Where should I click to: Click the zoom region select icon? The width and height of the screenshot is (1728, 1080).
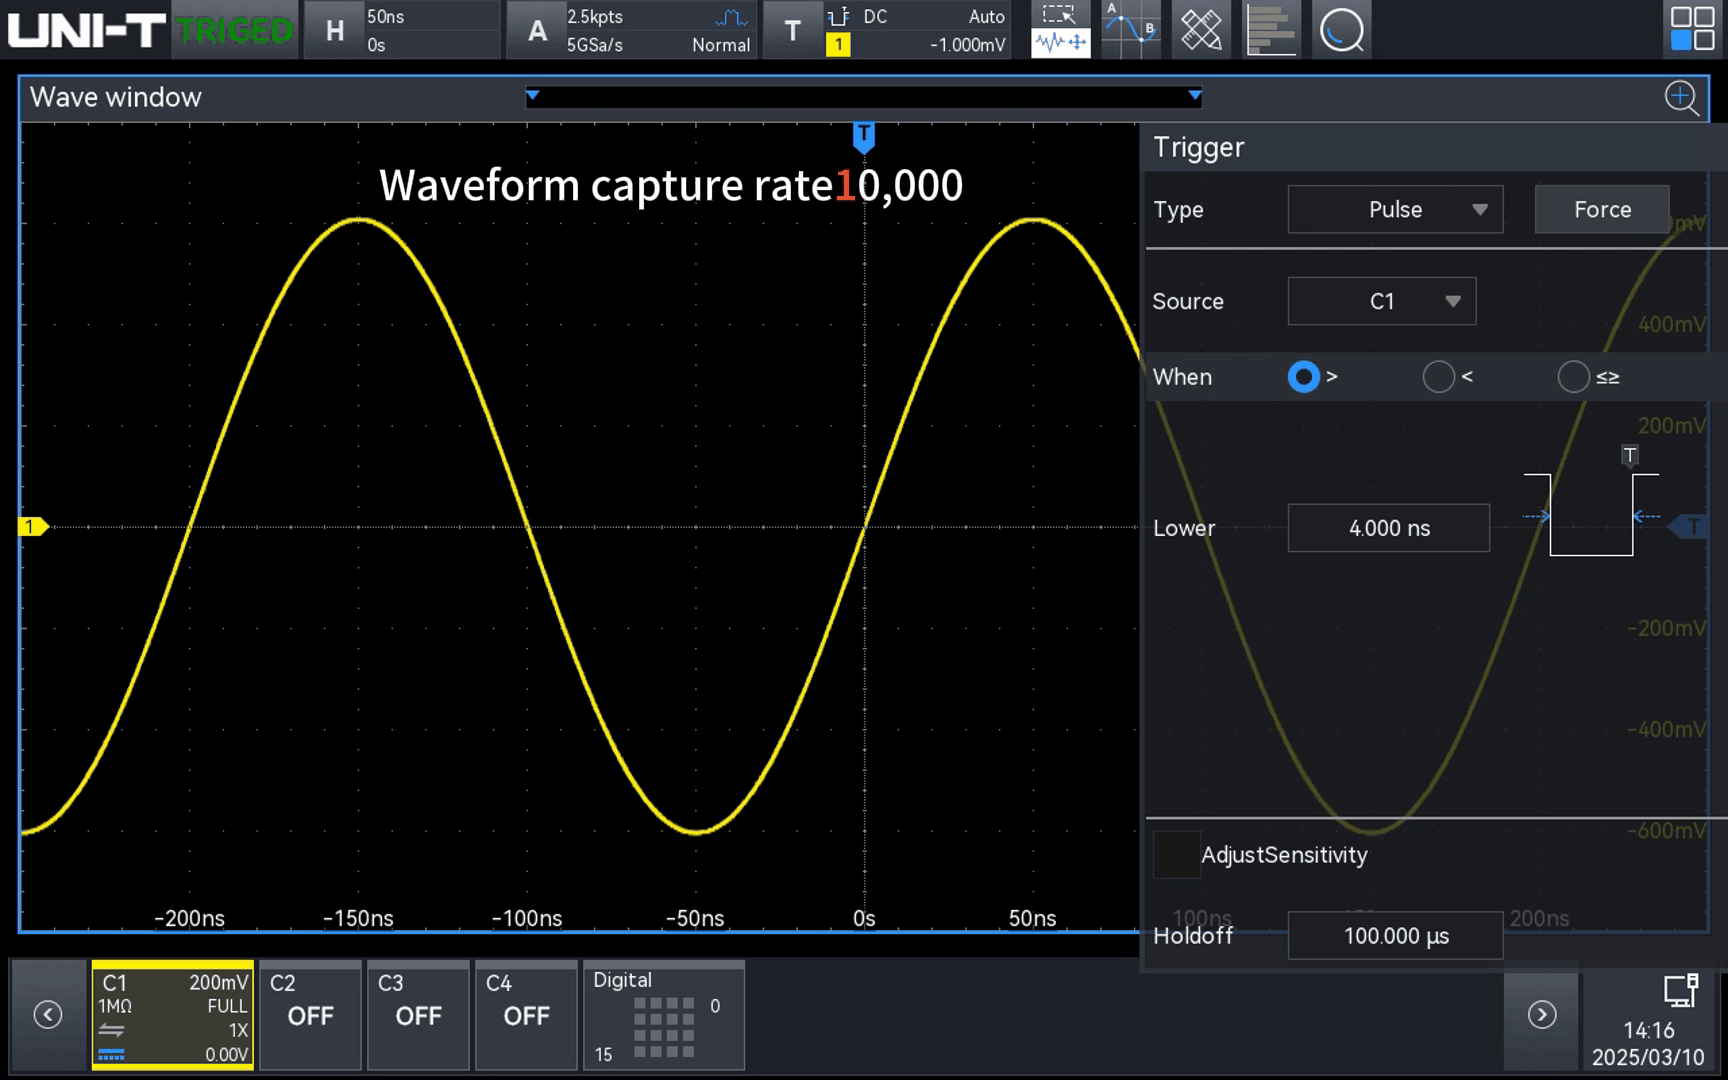click(x=1060, y=30)
